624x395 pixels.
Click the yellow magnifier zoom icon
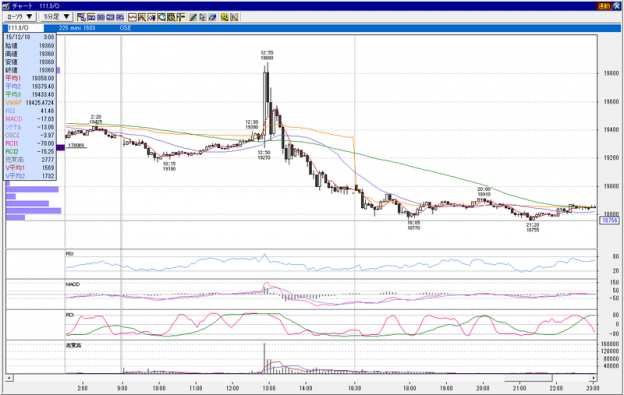[x=224, y=17]
